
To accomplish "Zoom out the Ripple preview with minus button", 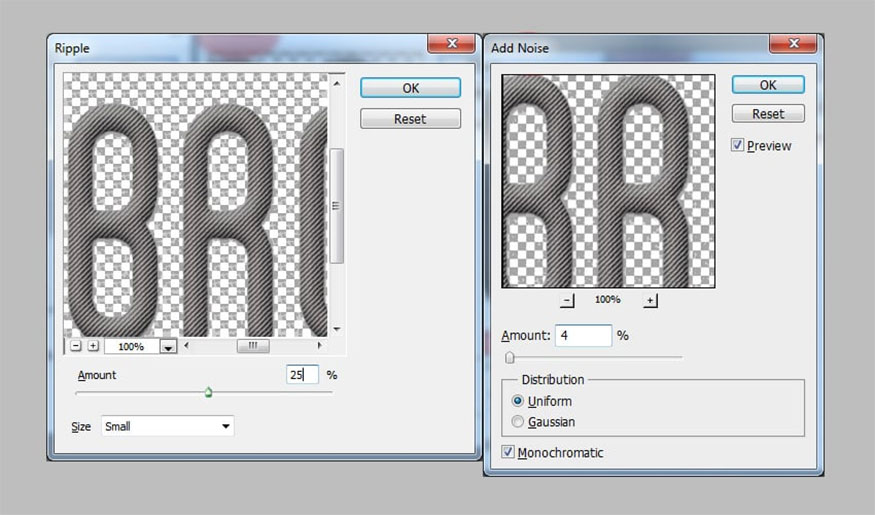I will click(76, 346).
